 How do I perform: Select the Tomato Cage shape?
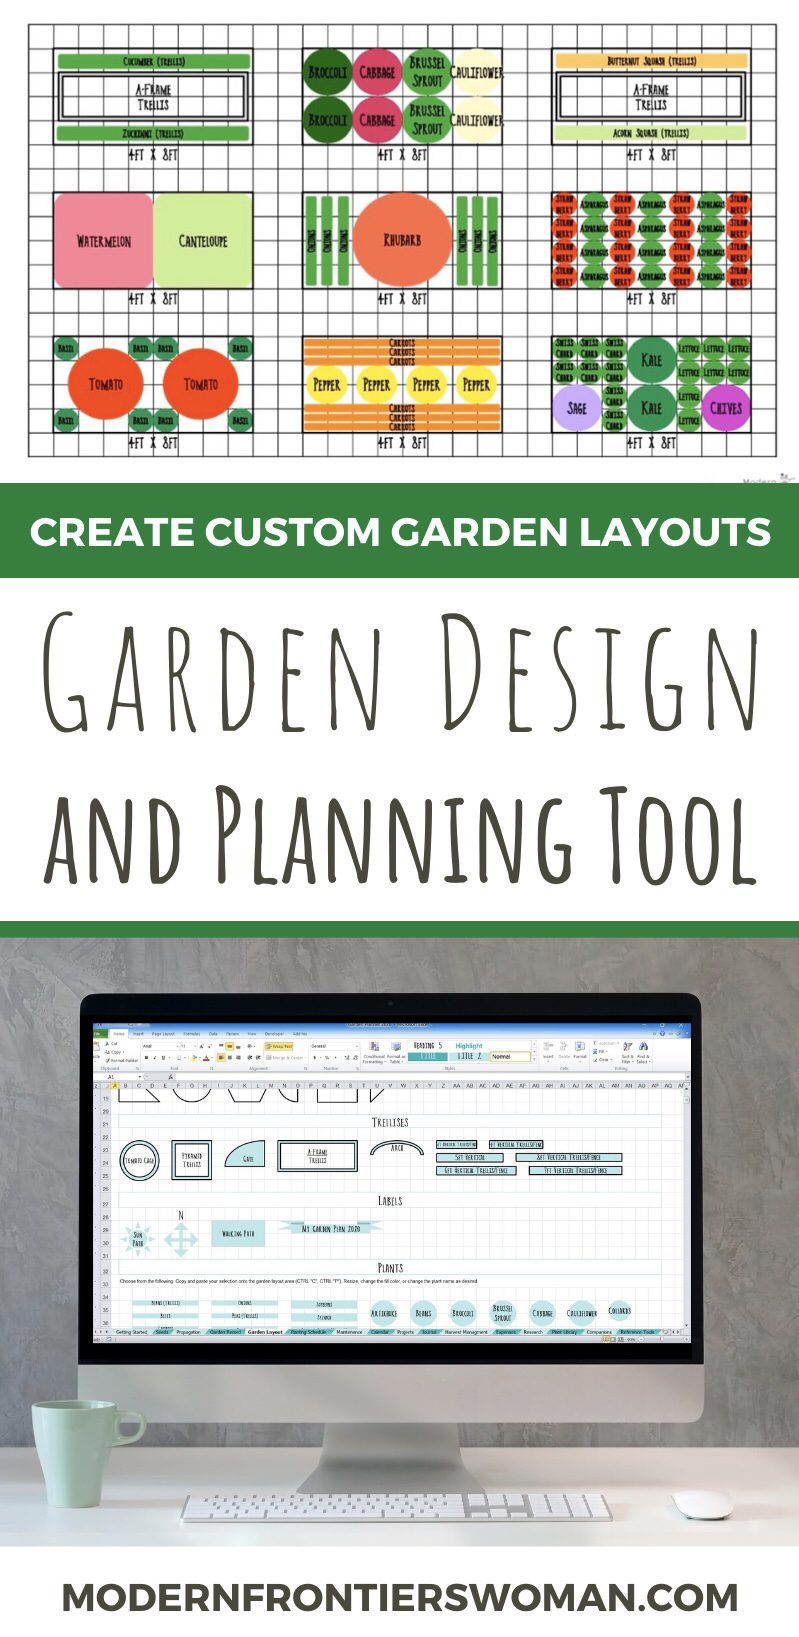(139, 1161)
